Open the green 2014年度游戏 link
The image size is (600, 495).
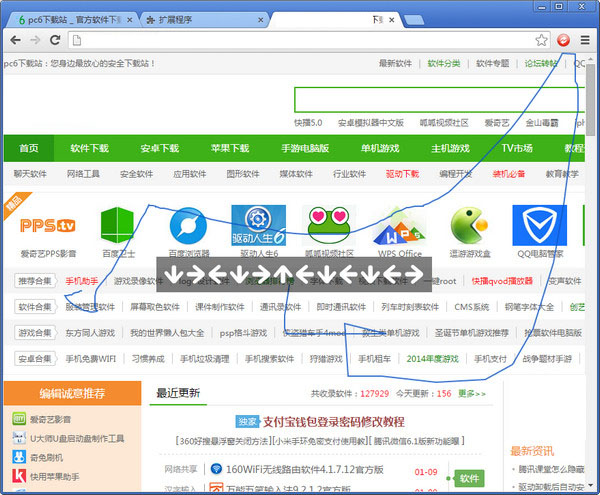pos(432,359)
